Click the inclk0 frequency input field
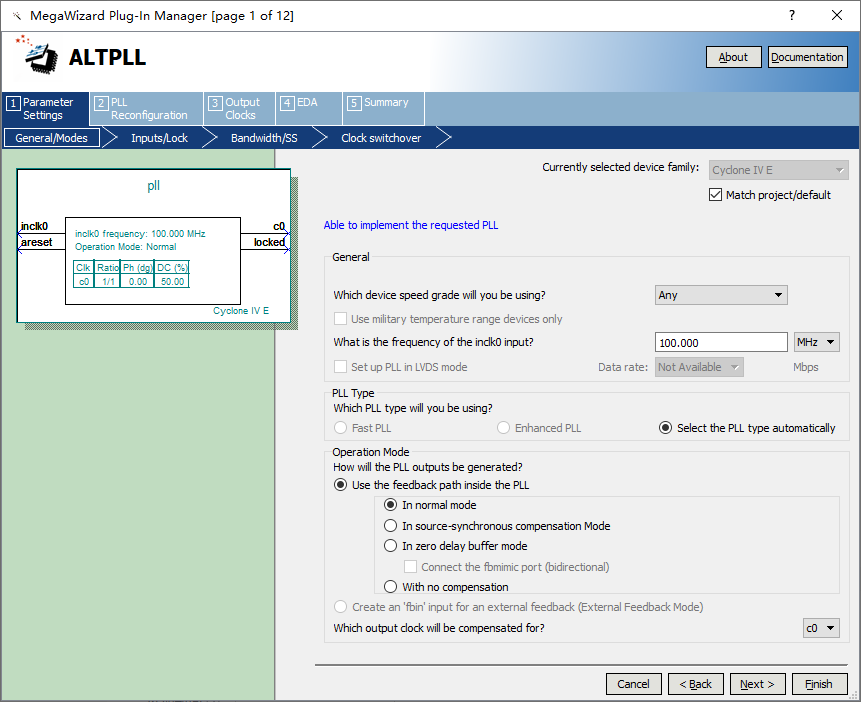Screen dimensions: 861x702 pyautogui.click(x=721, y=342)
